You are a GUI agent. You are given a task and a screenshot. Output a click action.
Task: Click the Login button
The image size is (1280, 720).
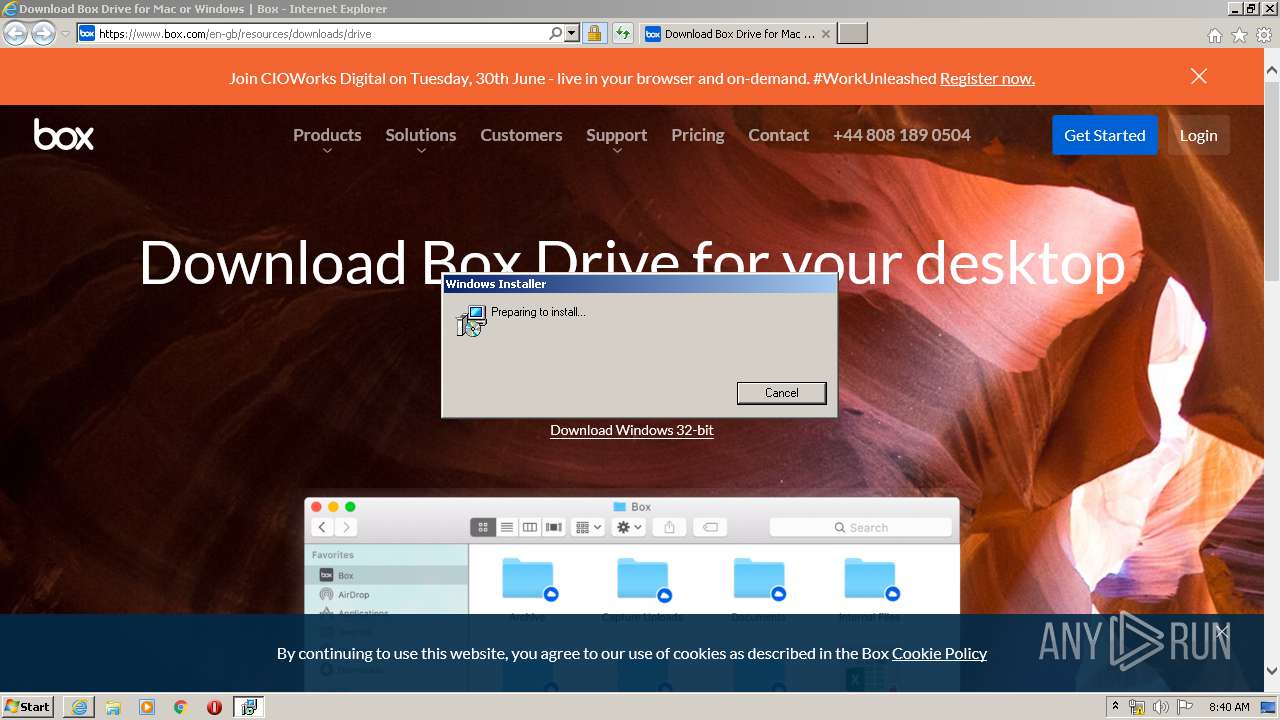[x=1198, y=135]
